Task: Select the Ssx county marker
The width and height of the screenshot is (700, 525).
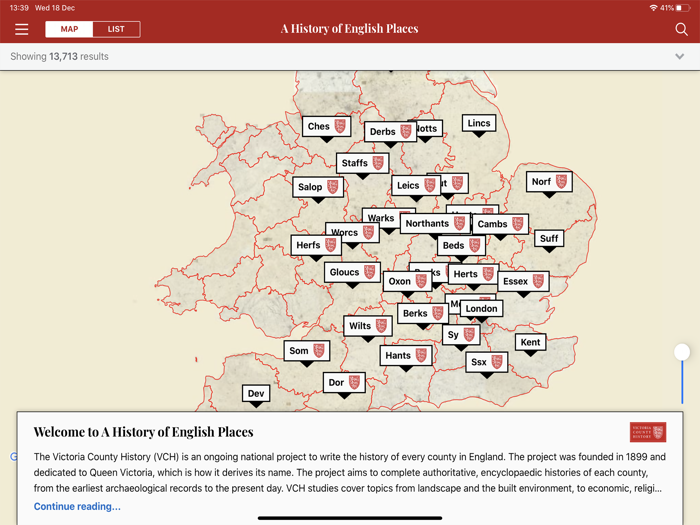Action: 487,362
